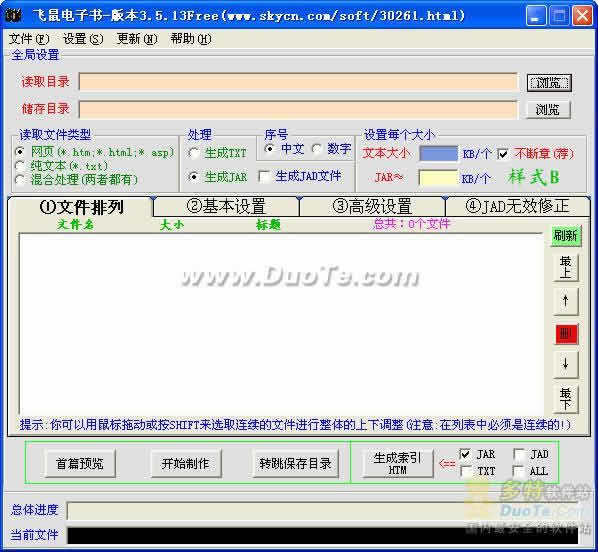Toggle the 不断章 checkbox
Viewport: 598px width, 552px height.
coord(503,154)
